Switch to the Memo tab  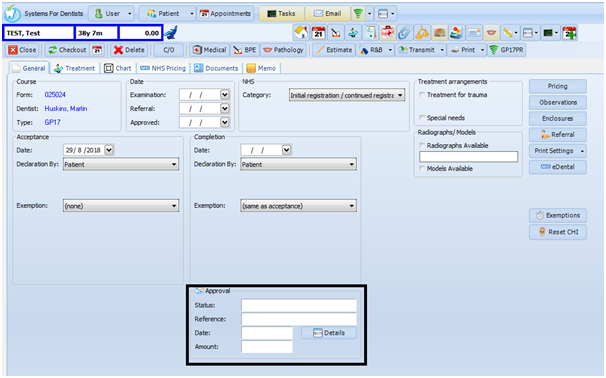pyautogui.click(x=262, y=68)
